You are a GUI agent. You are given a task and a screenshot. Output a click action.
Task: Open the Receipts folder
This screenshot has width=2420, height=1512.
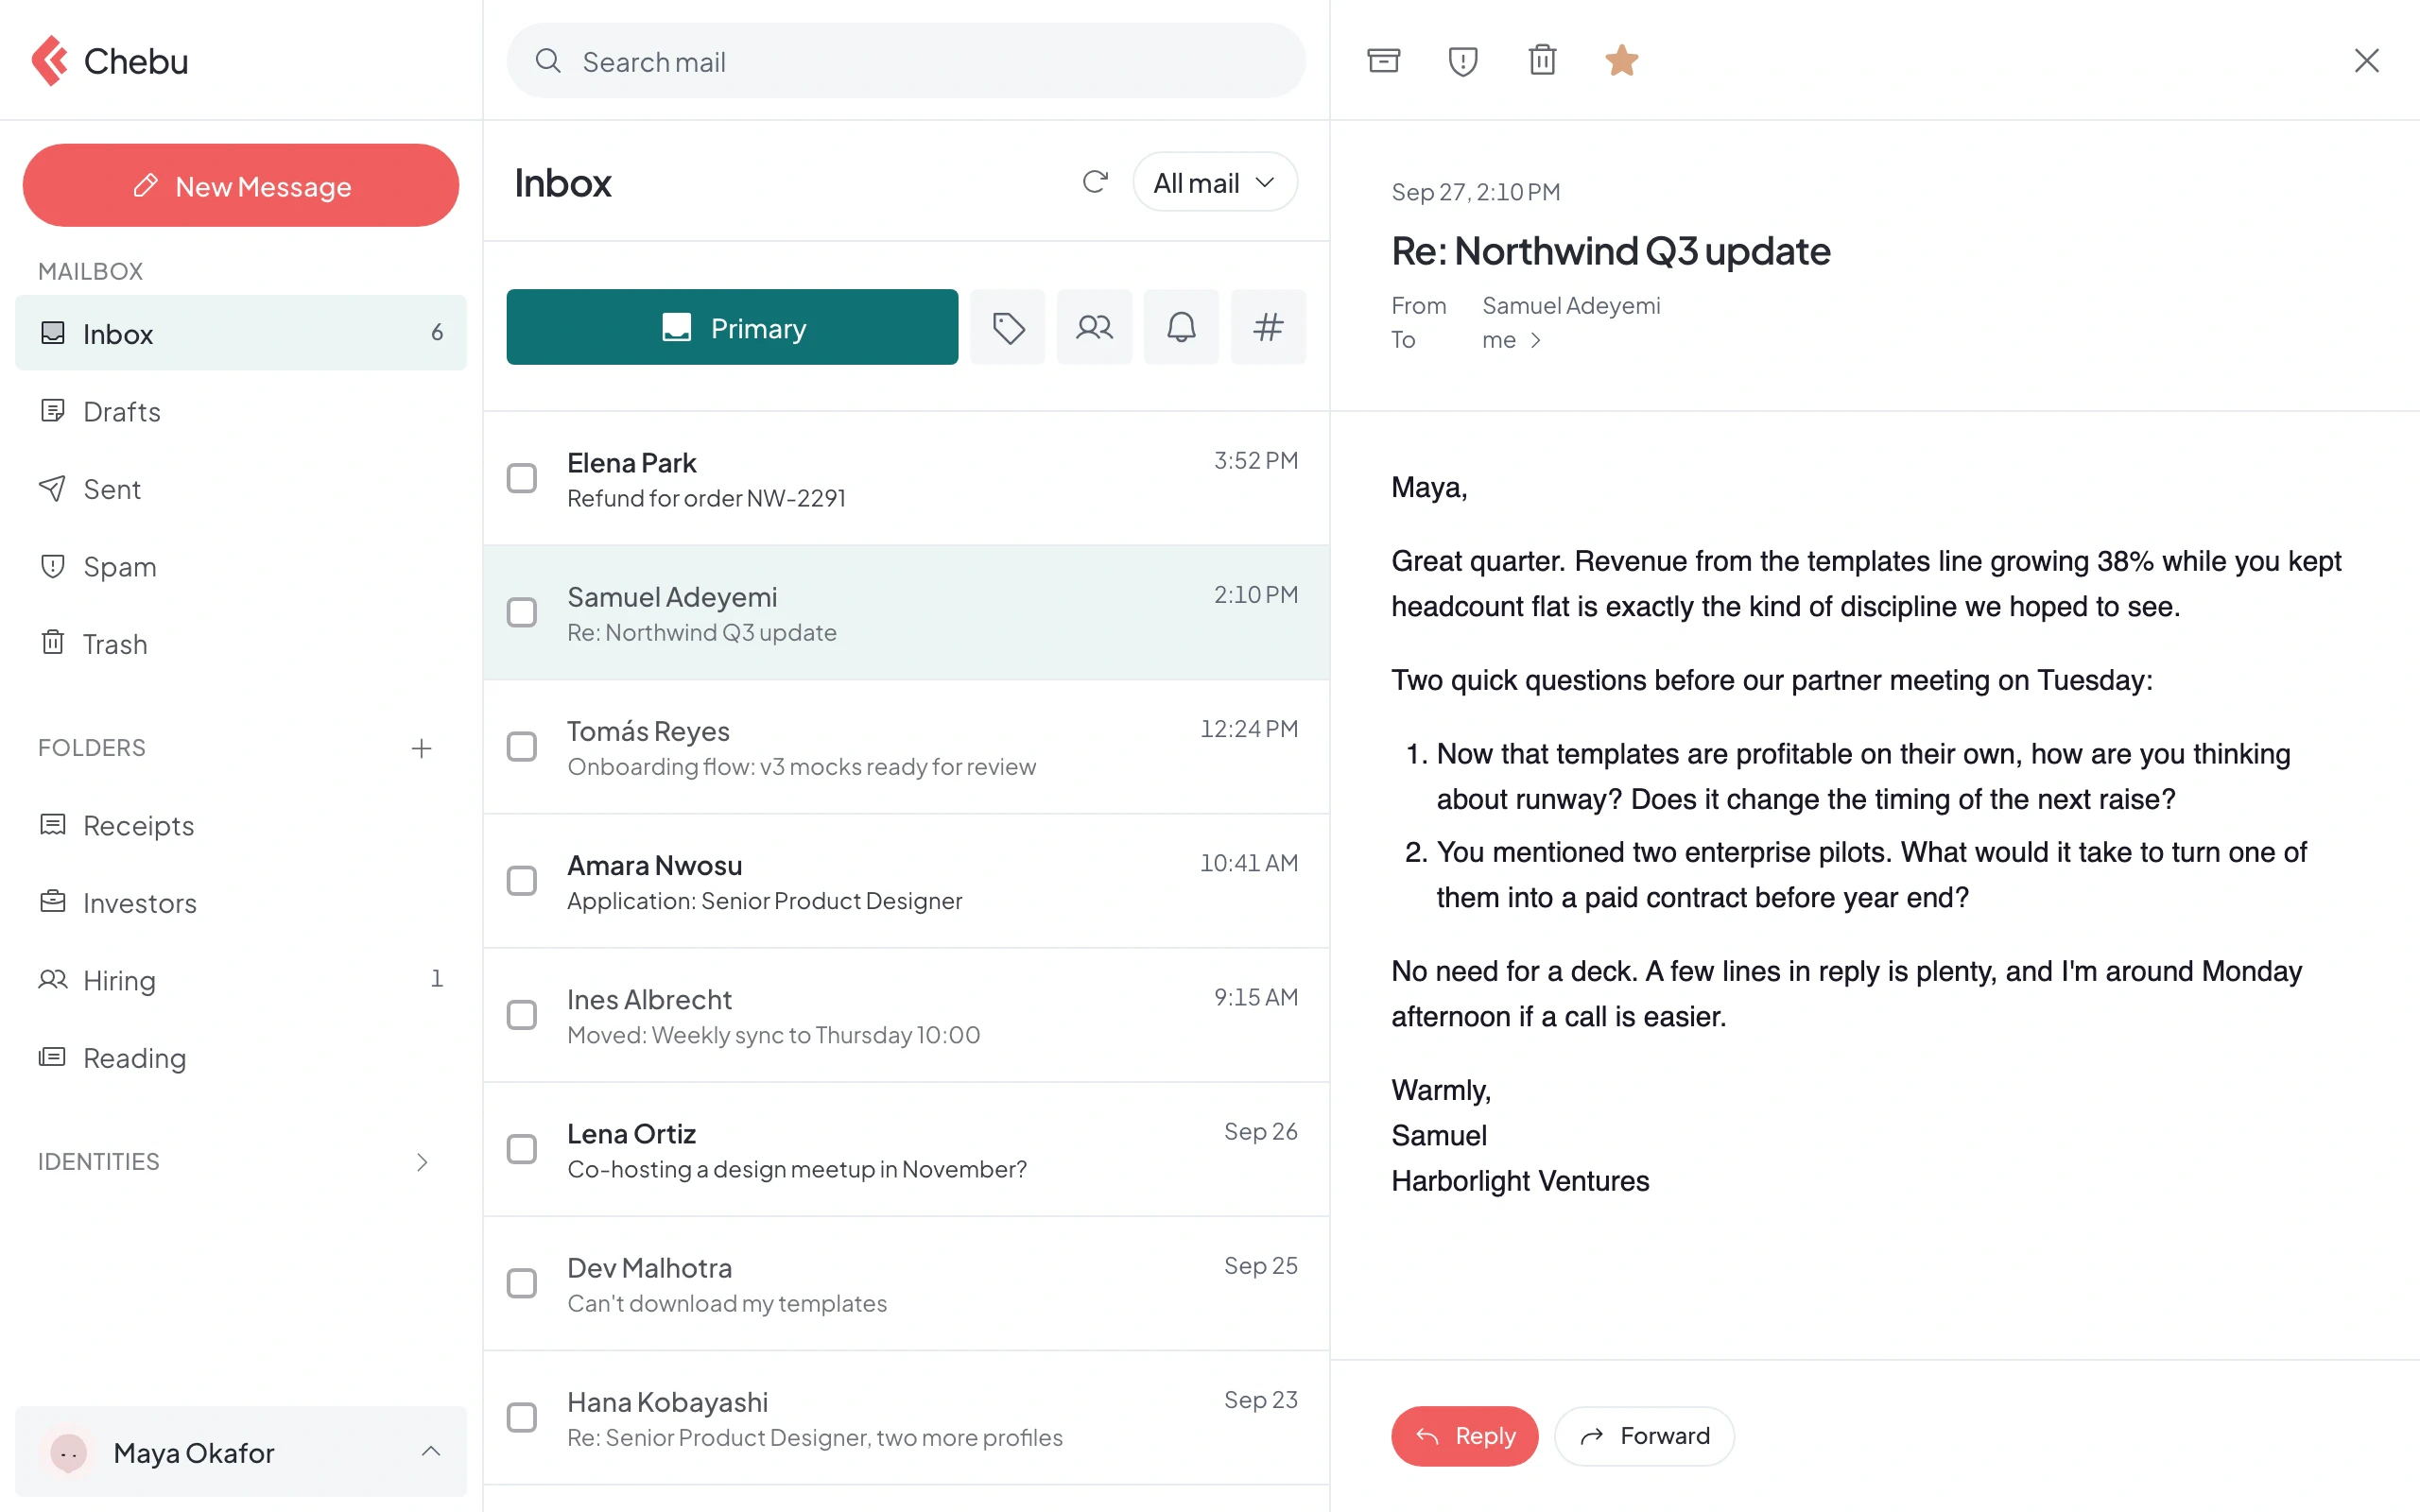[x=241, y=825]
